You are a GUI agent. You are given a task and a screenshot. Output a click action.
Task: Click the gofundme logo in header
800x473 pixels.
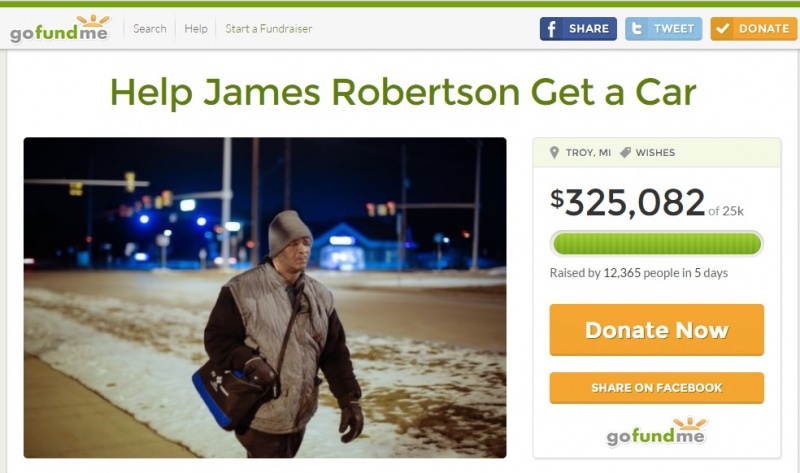(x=60, y=29)
